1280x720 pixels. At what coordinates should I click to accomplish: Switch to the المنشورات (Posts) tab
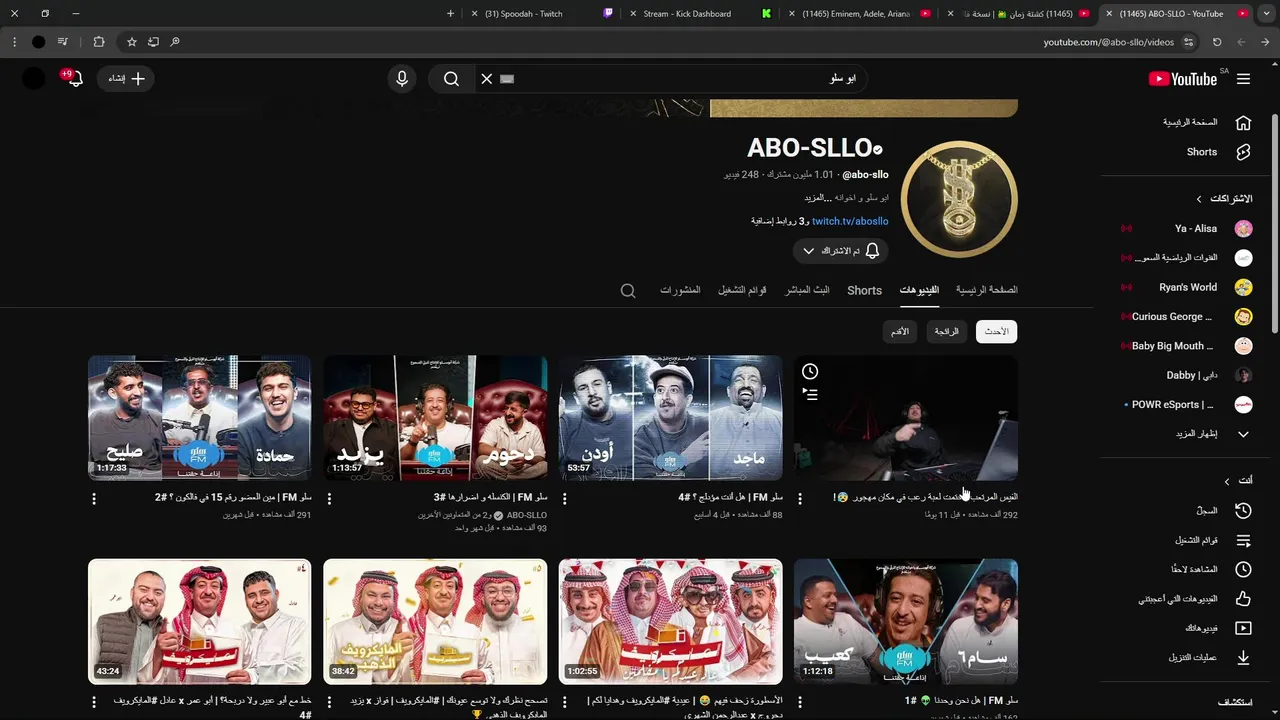pos(680,290)
